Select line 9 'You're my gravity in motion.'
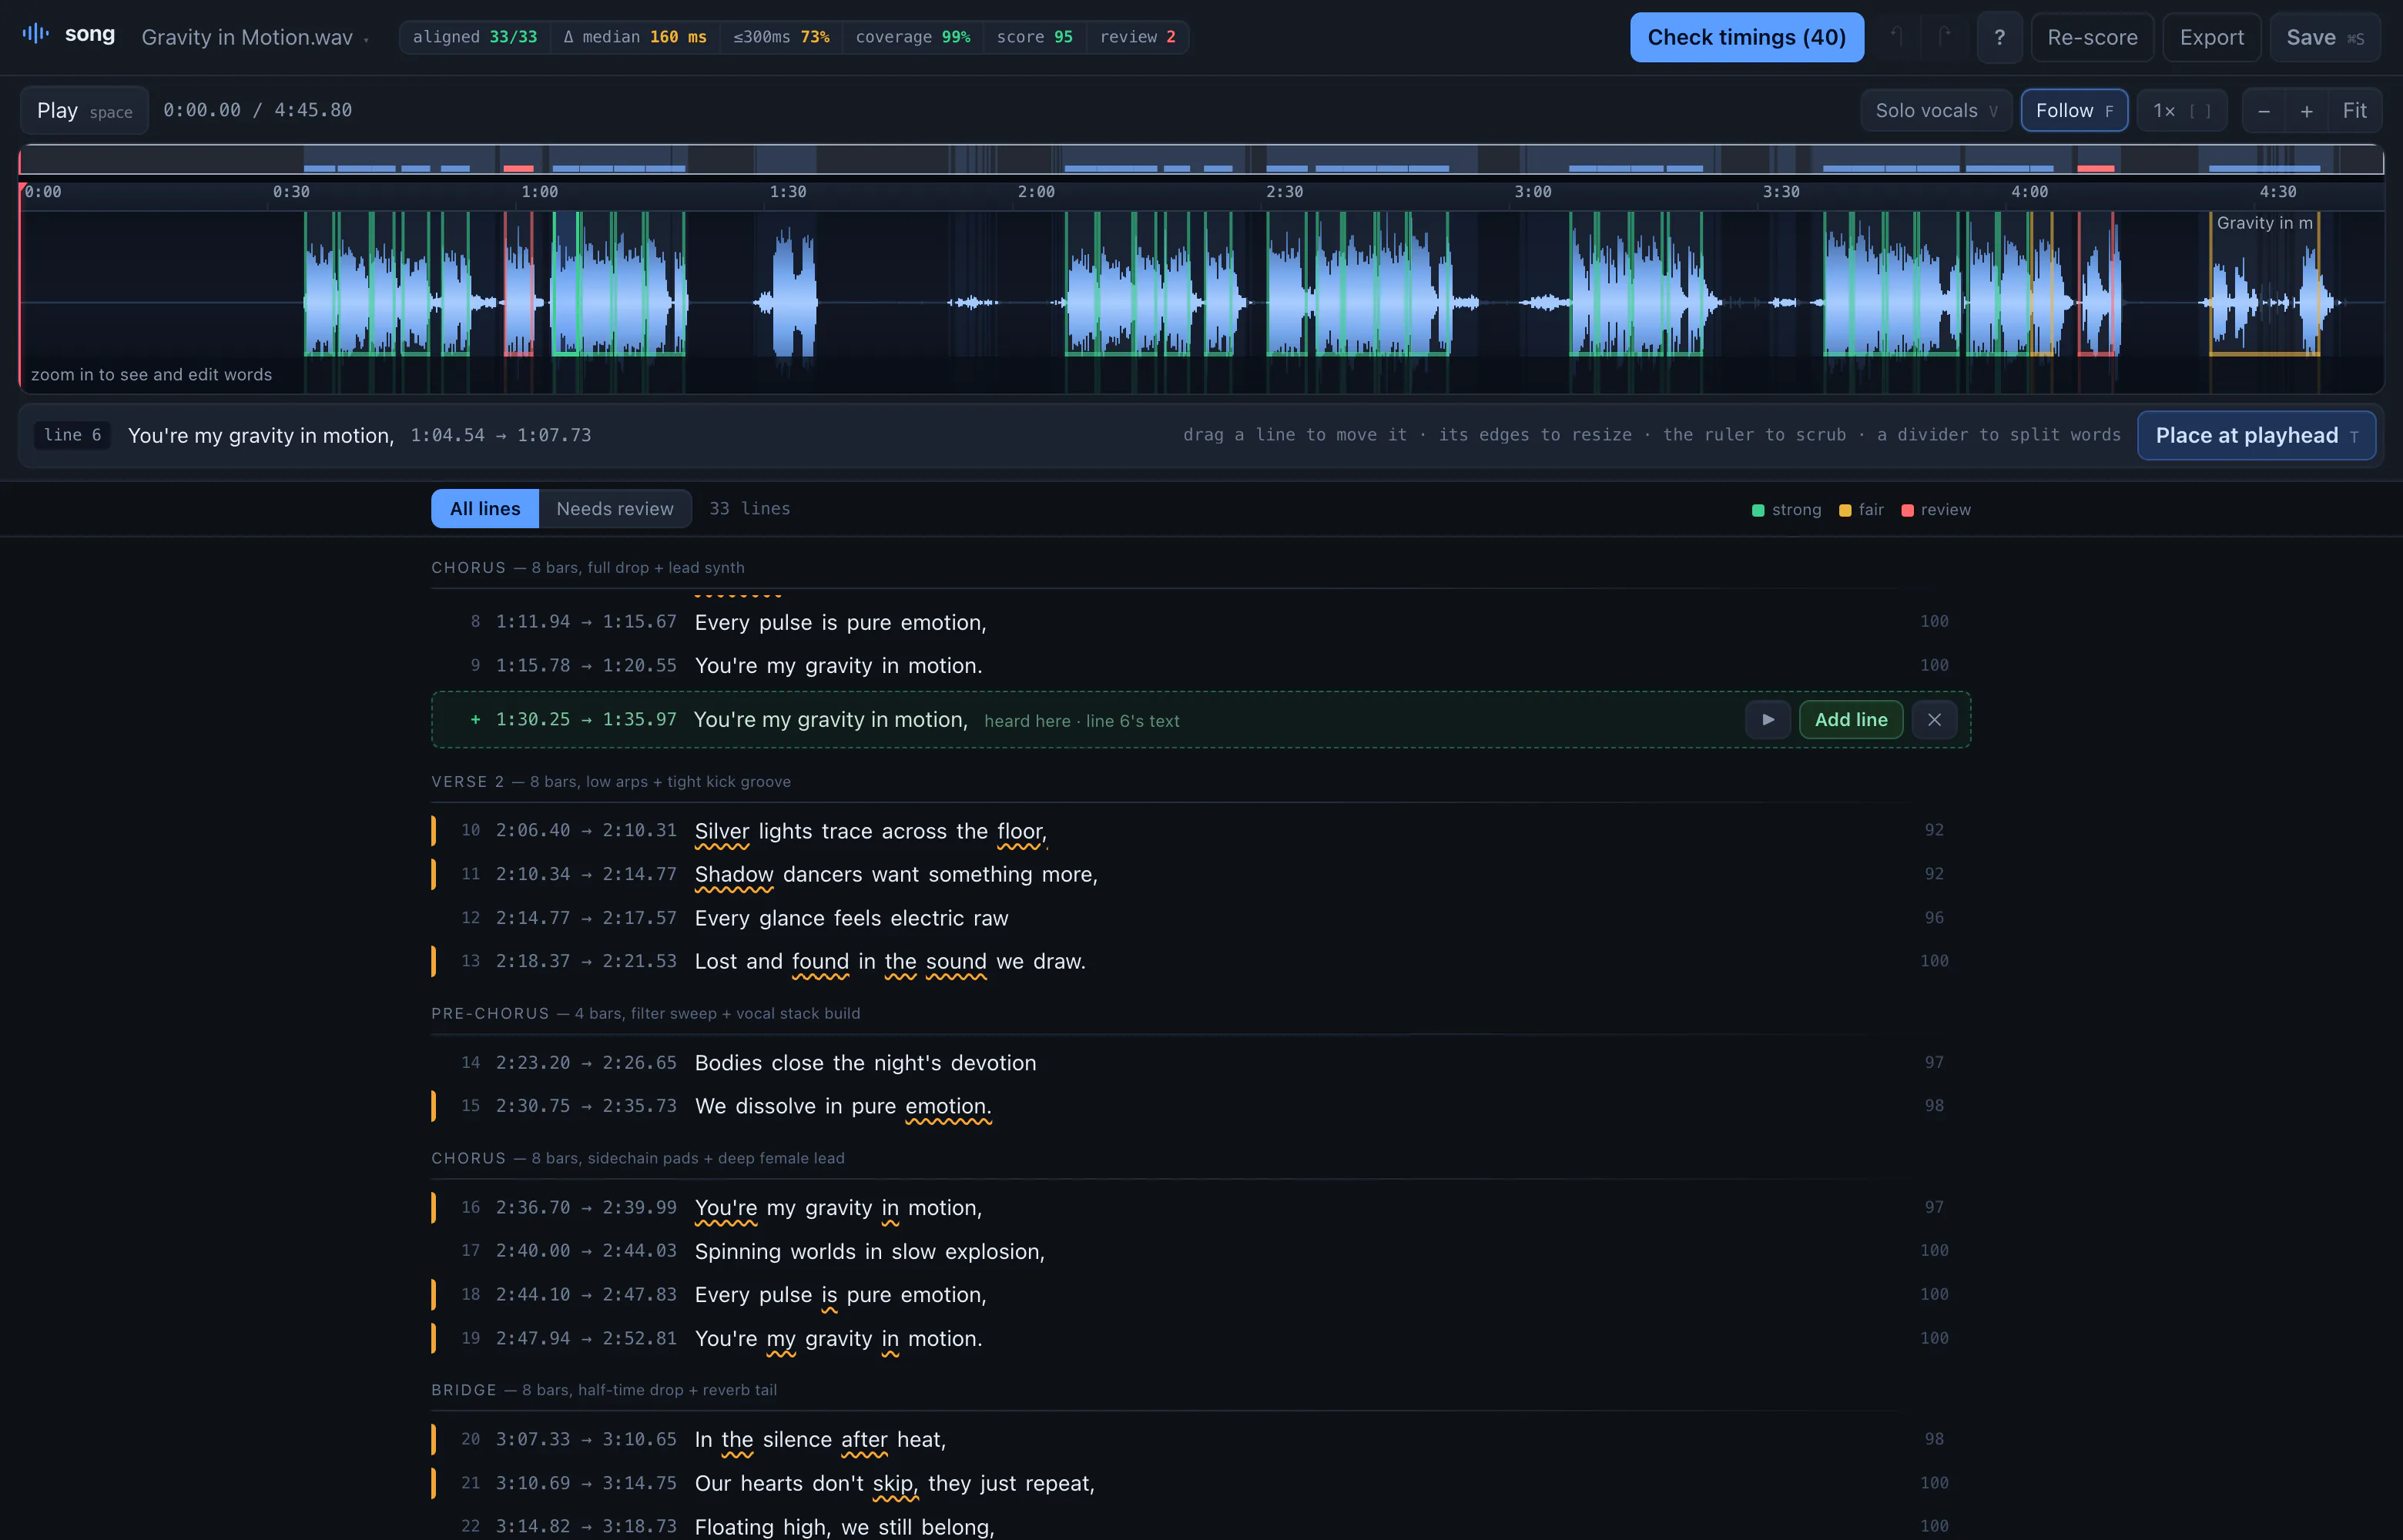Viewport: 2403px width, 1540px height. [1200, 665]
